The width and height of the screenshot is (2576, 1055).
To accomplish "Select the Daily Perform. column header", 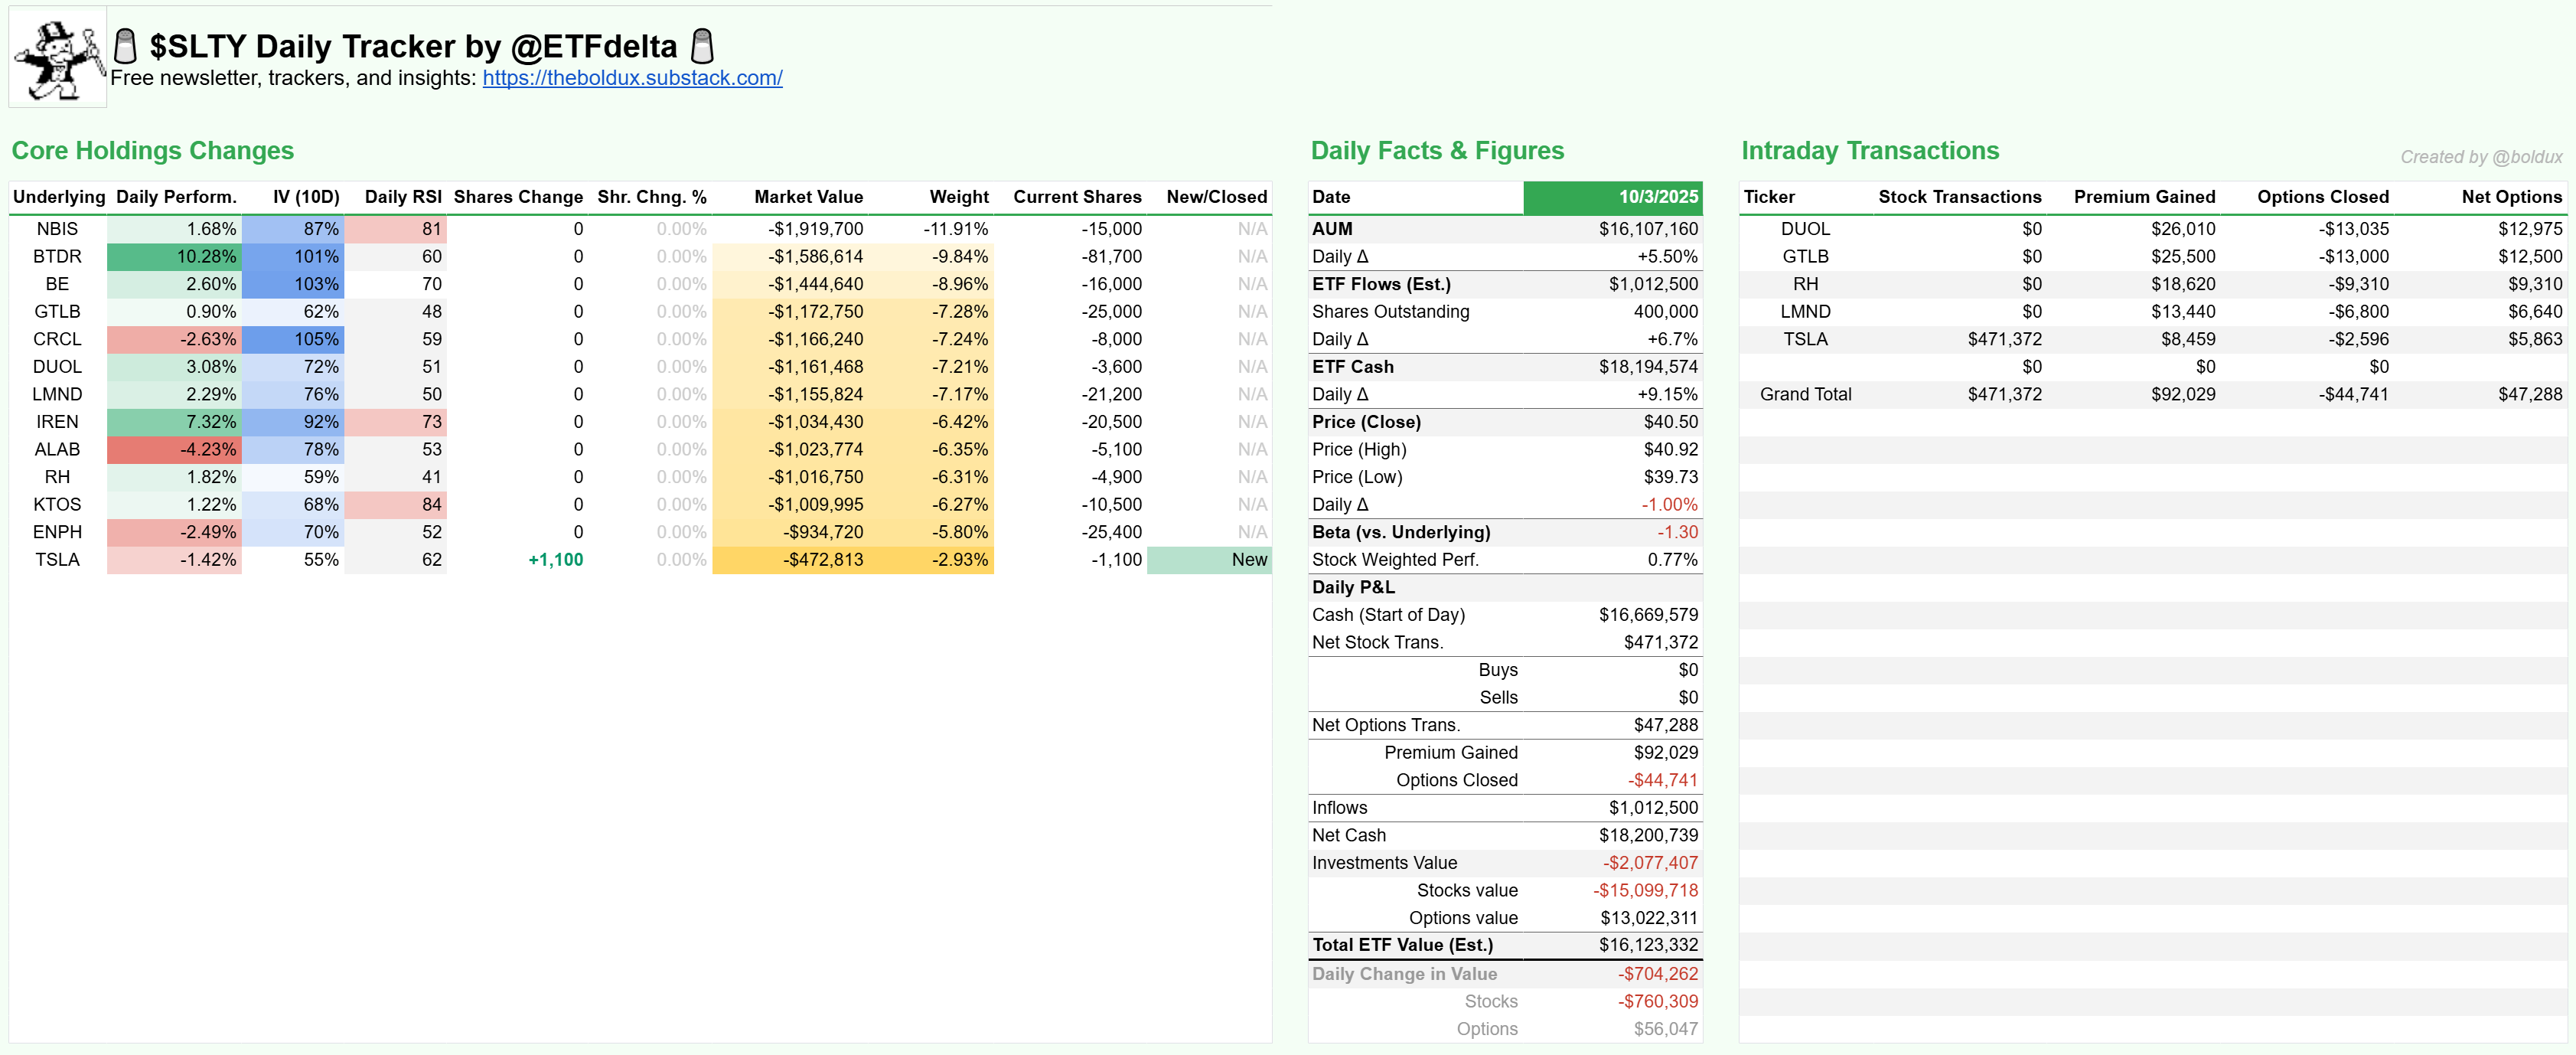I will [x=176, y=197].
